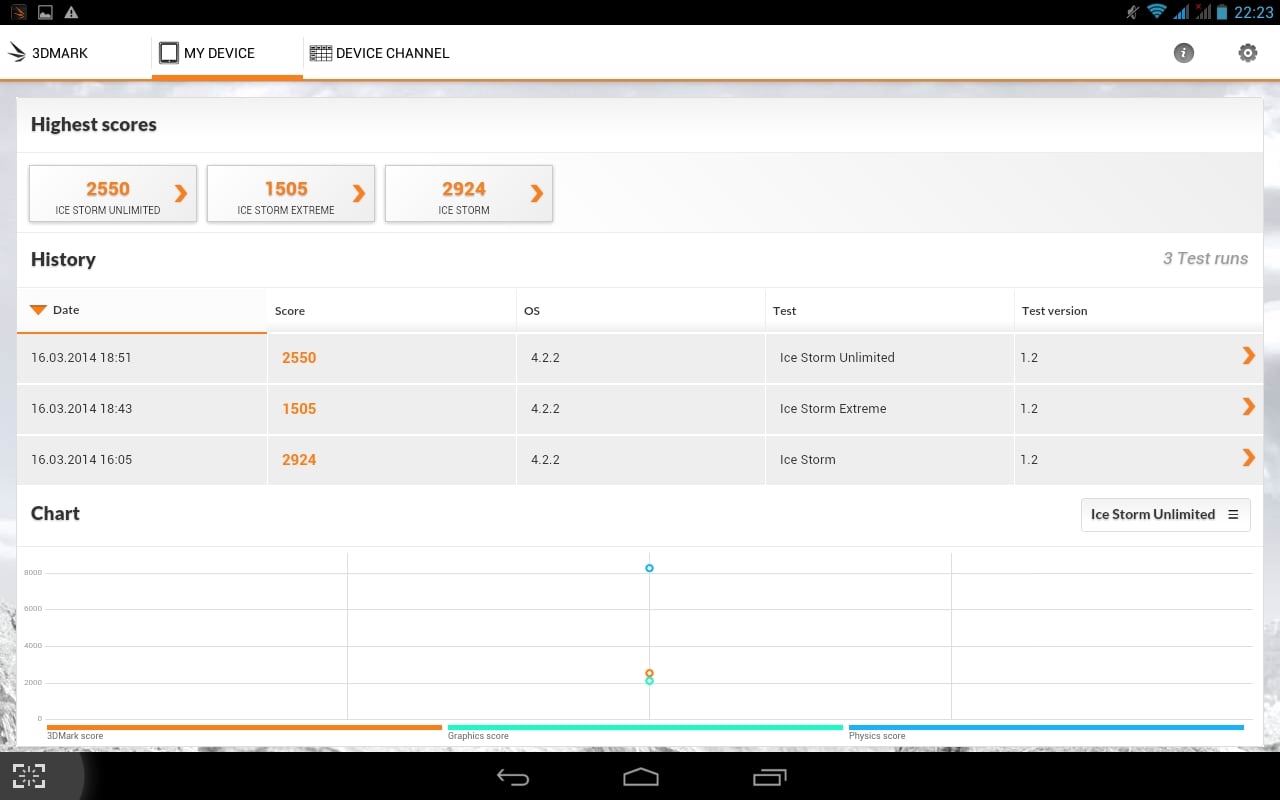Tap the 22:23 clock in status bar
Viewport: 1280px width, 800px height.
(1254, 12)
